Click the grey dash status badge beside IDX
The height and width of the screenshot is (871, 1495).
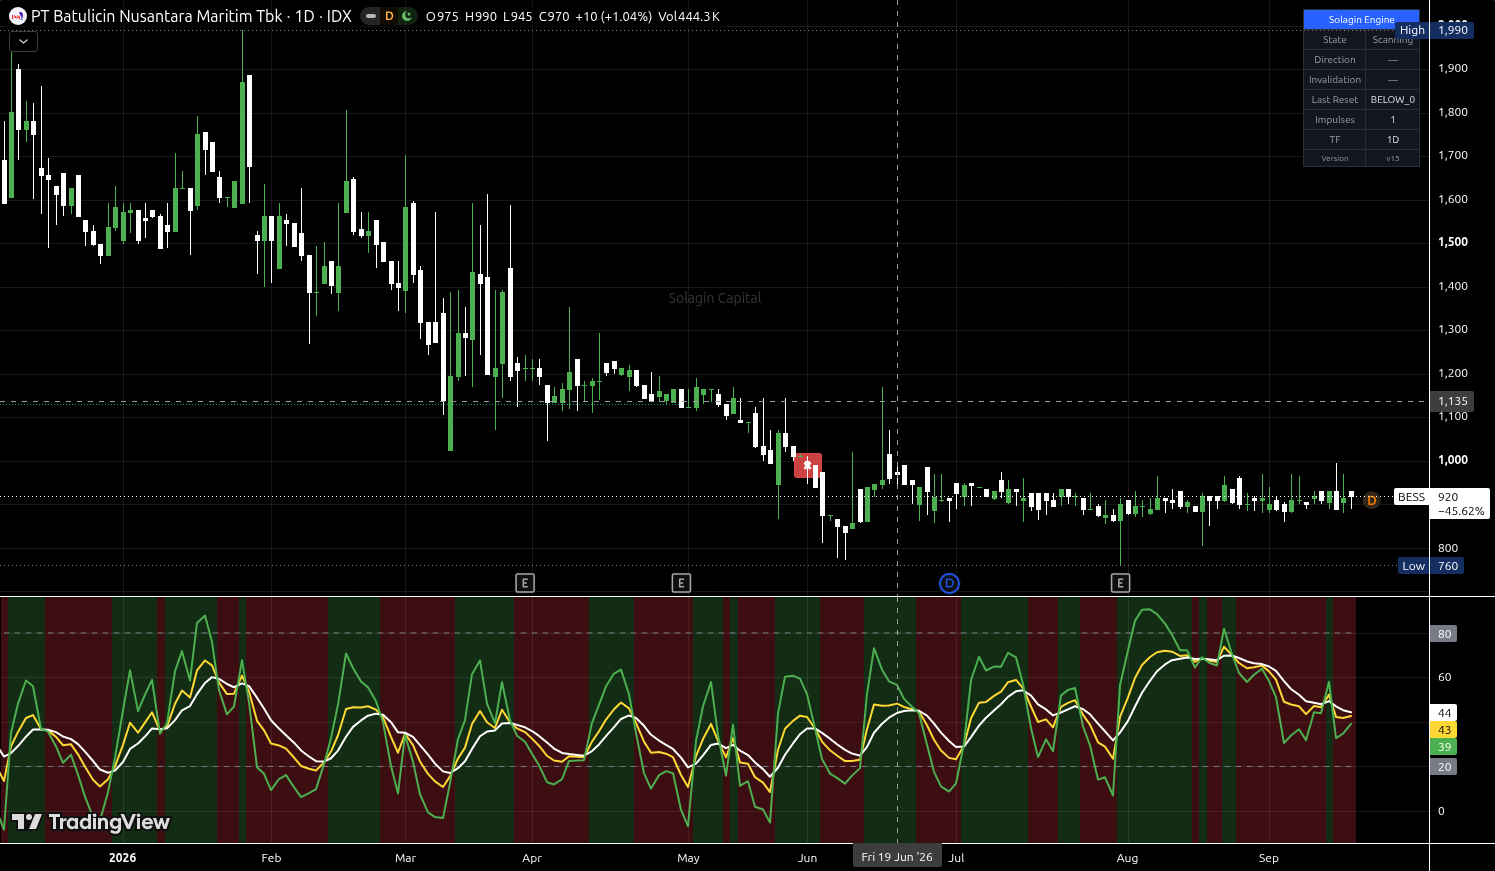click(371, 16)
